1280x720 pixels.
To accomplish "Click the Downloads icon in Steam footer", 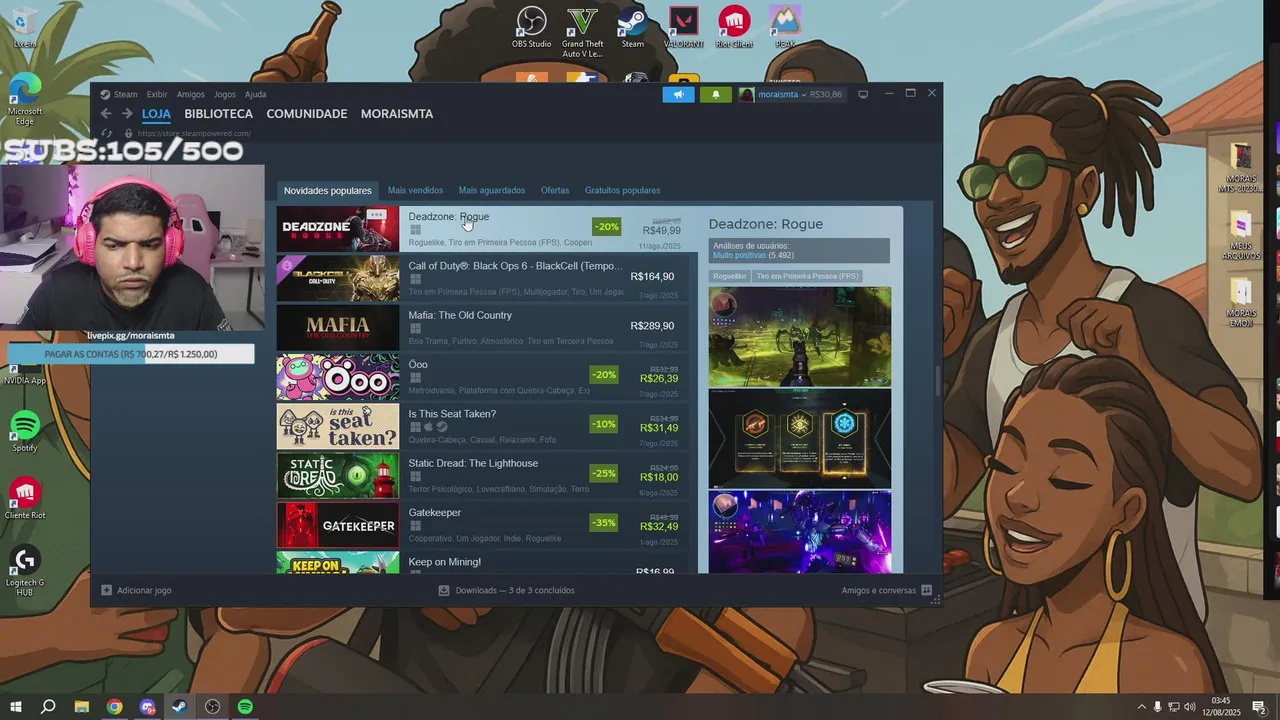I will [x=444, y=590].
